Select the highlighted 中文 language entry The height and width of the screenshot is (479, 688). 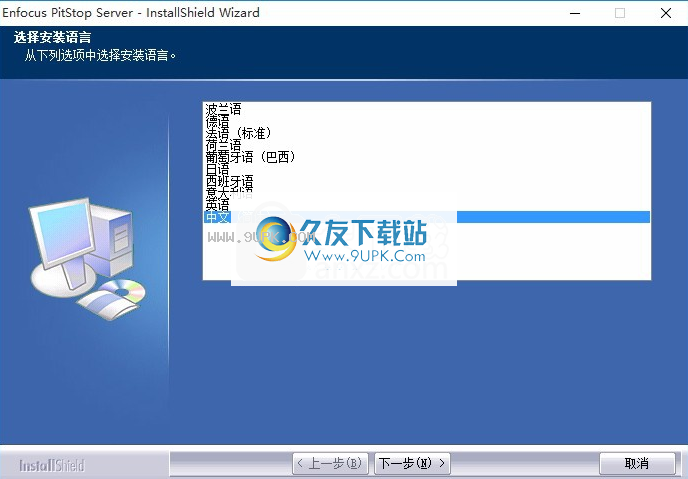click(x=427, y=217)
